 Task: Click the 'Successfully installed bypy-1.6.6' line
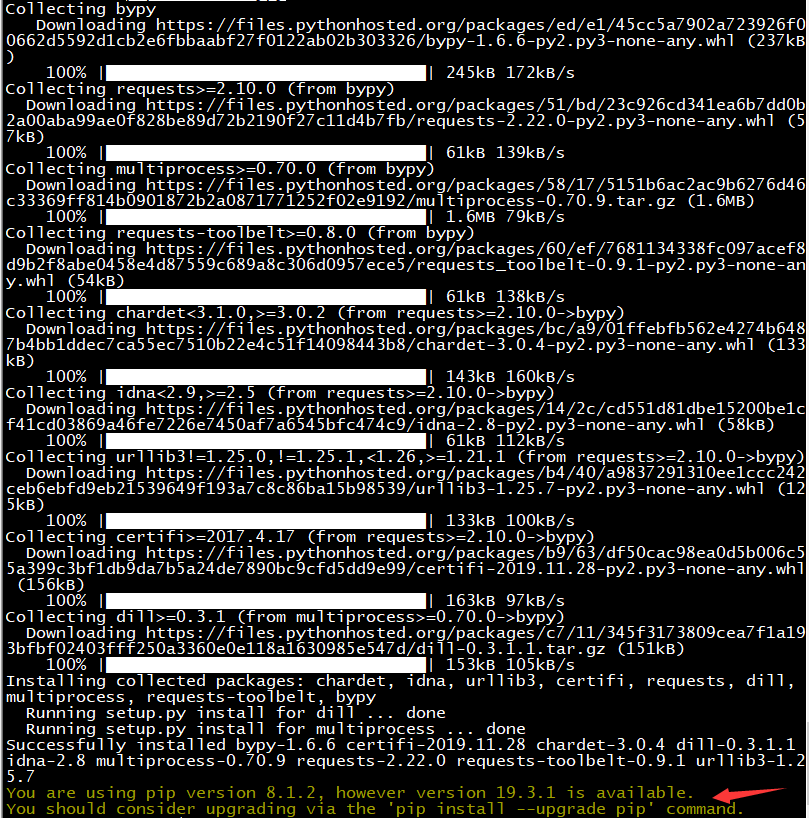point(405,761)
